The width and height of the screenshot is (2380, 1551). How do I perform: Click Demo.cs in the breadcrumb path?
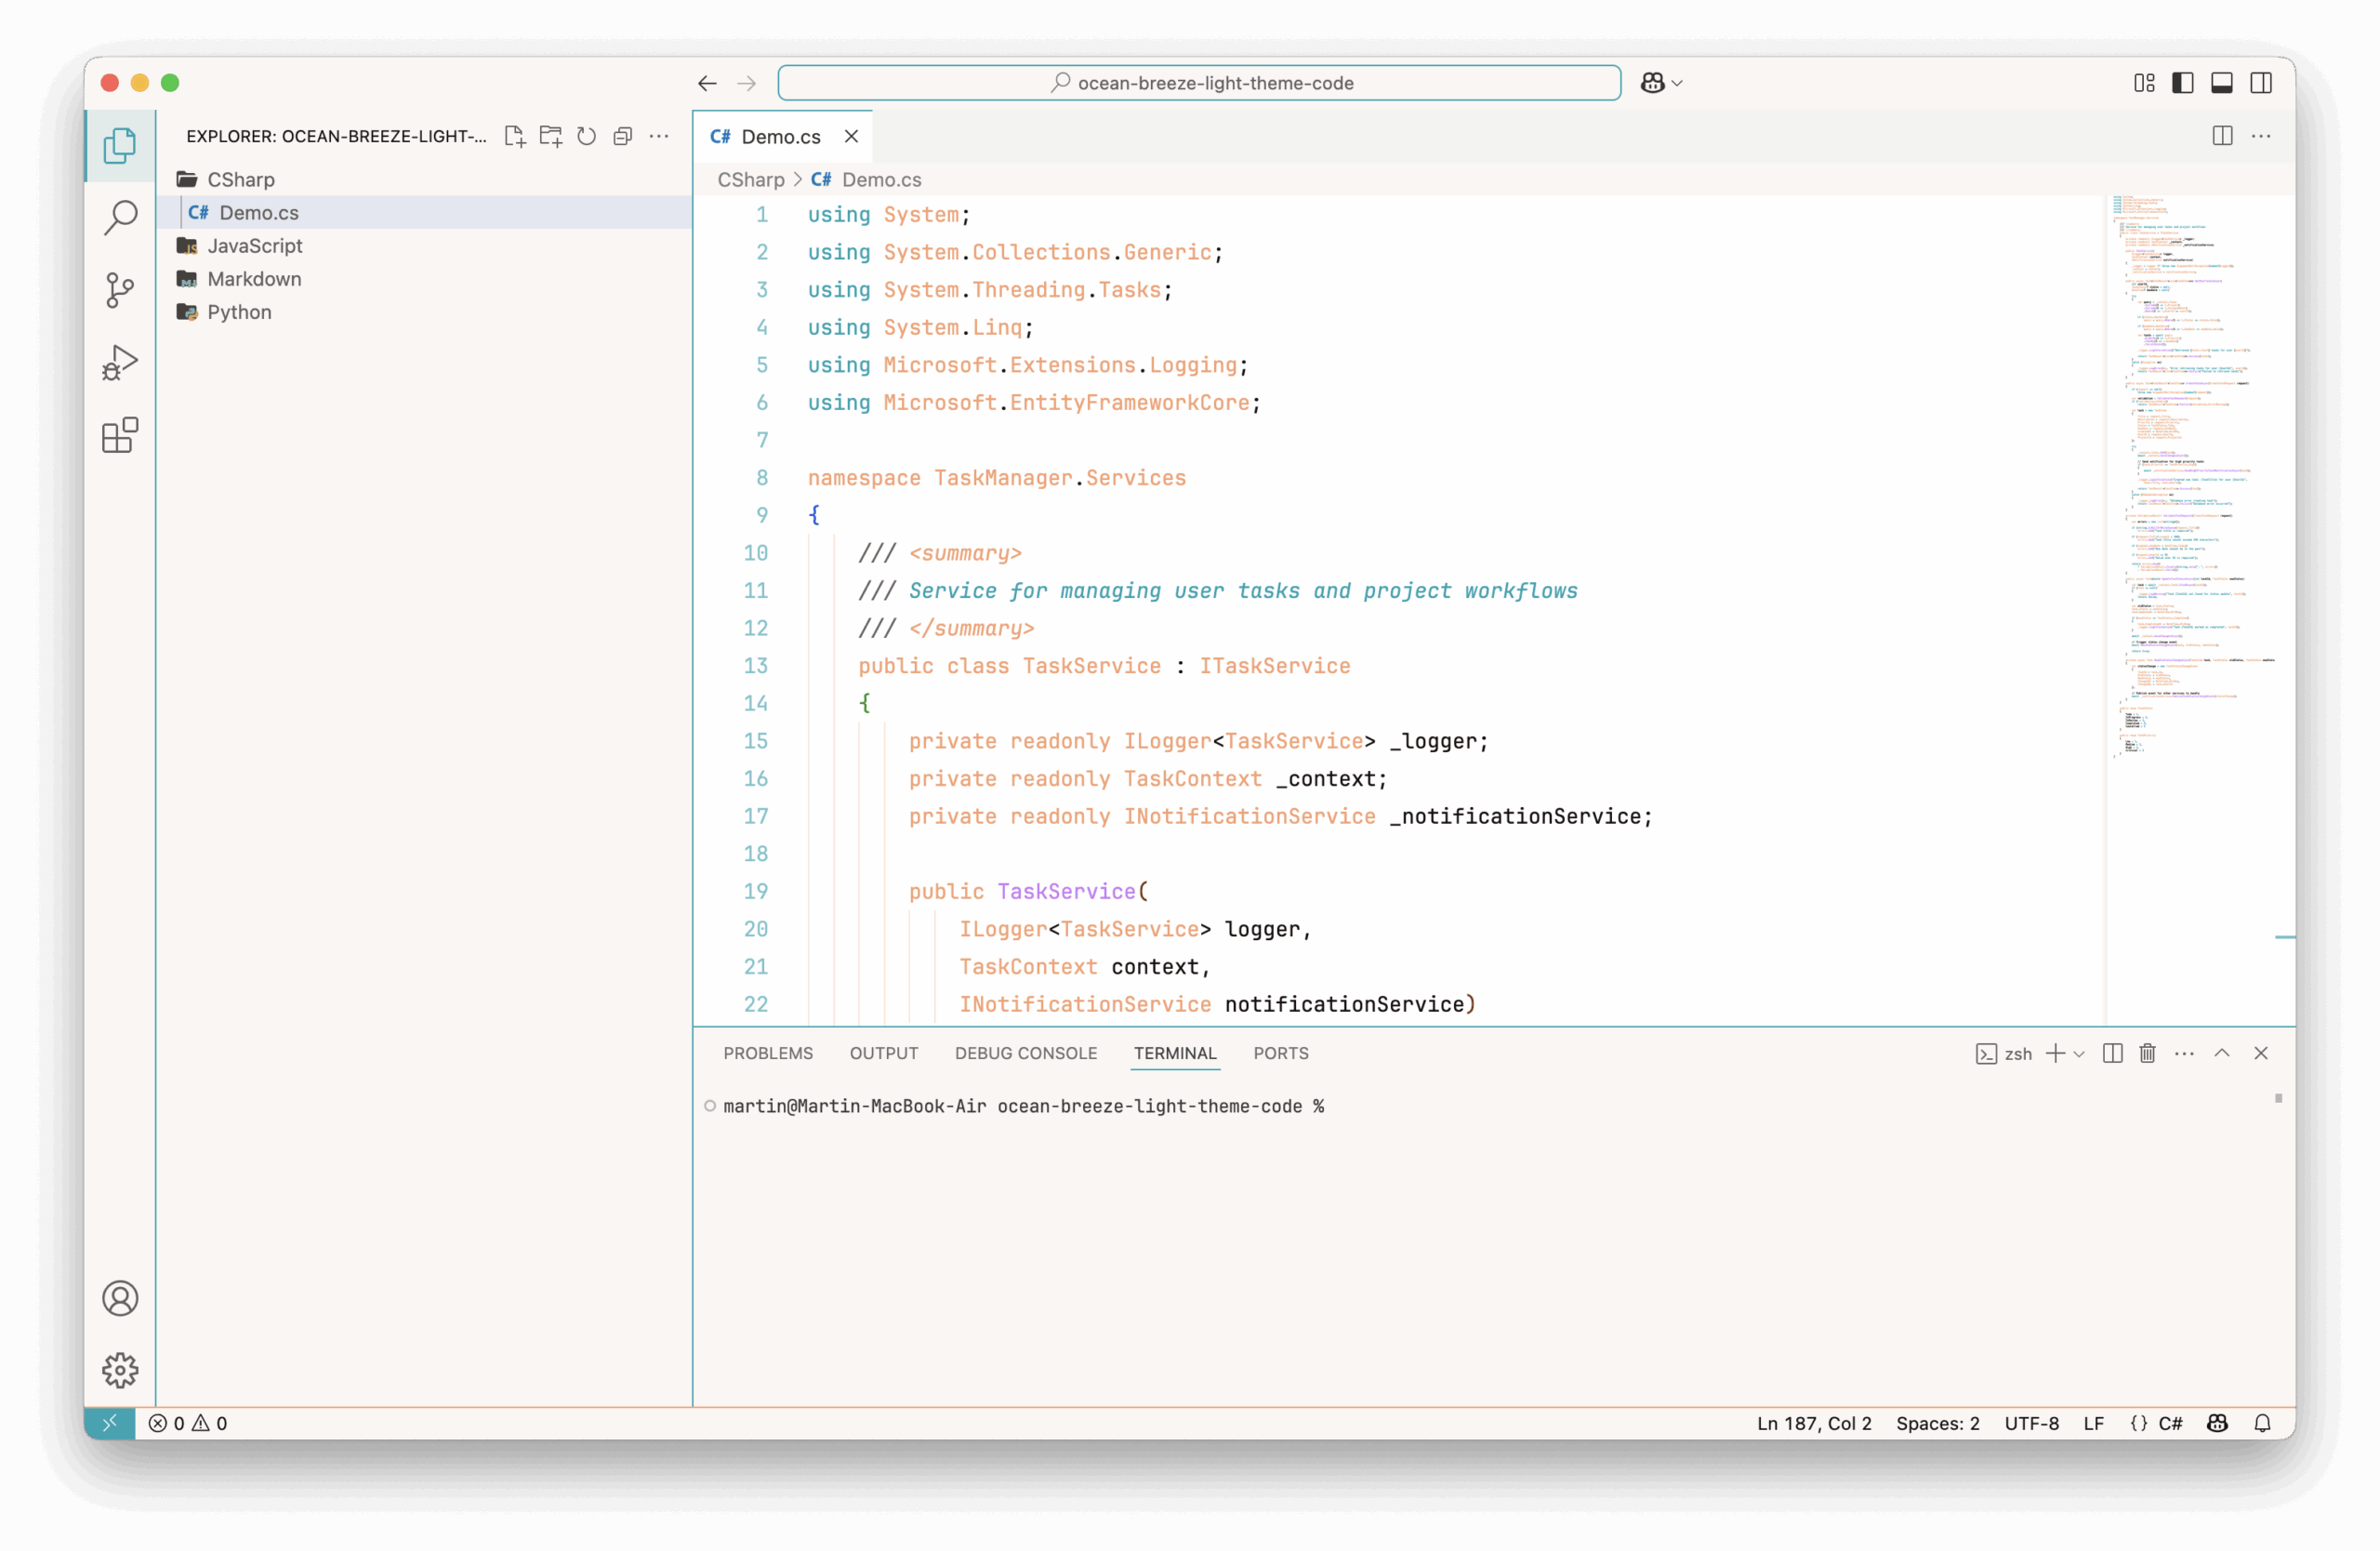point(882,179)
